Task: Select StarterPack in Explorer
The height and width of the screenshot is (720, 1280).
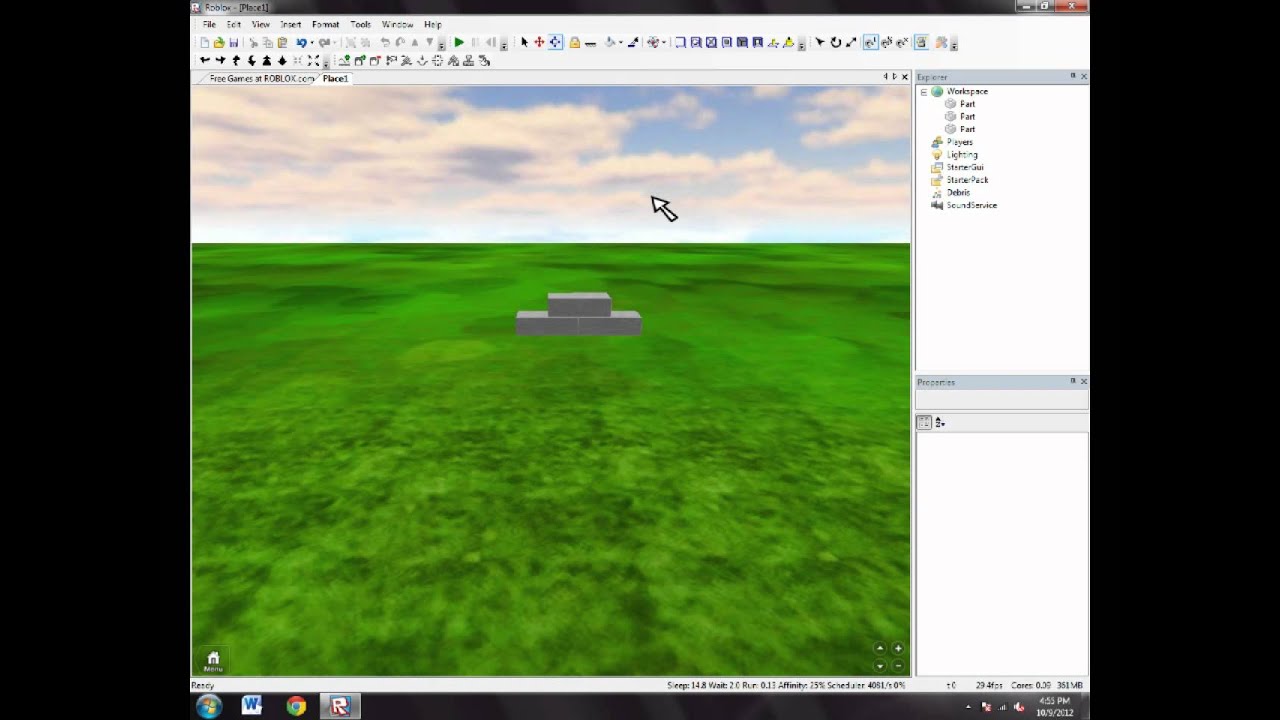Action: click(967, 180)
